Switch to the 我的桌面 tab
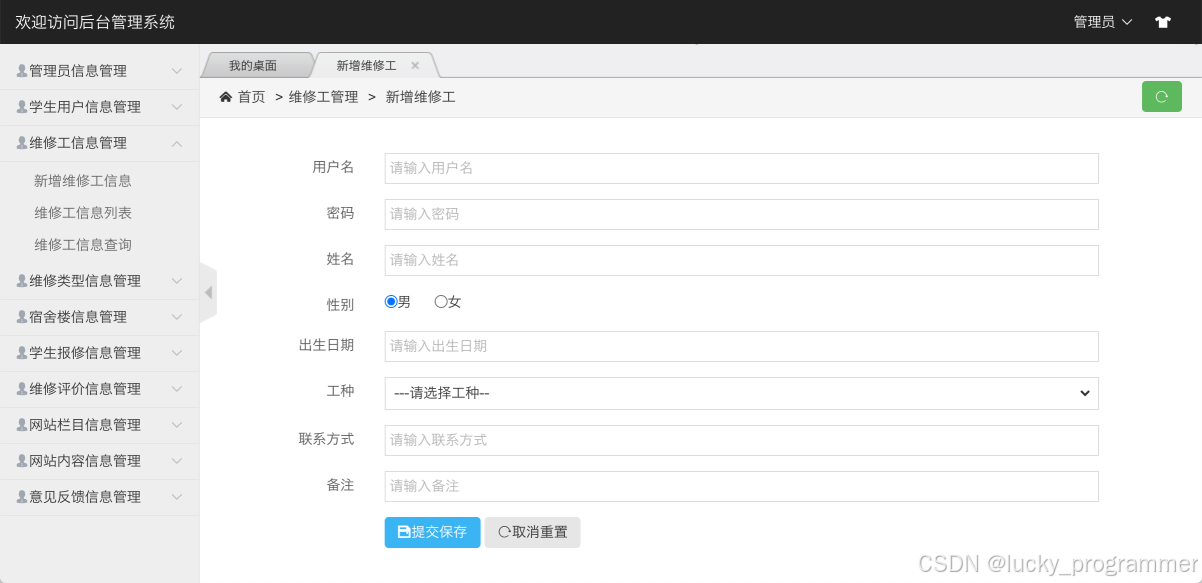The height and width of the screenshot is (583, 1202). point(253,66)
